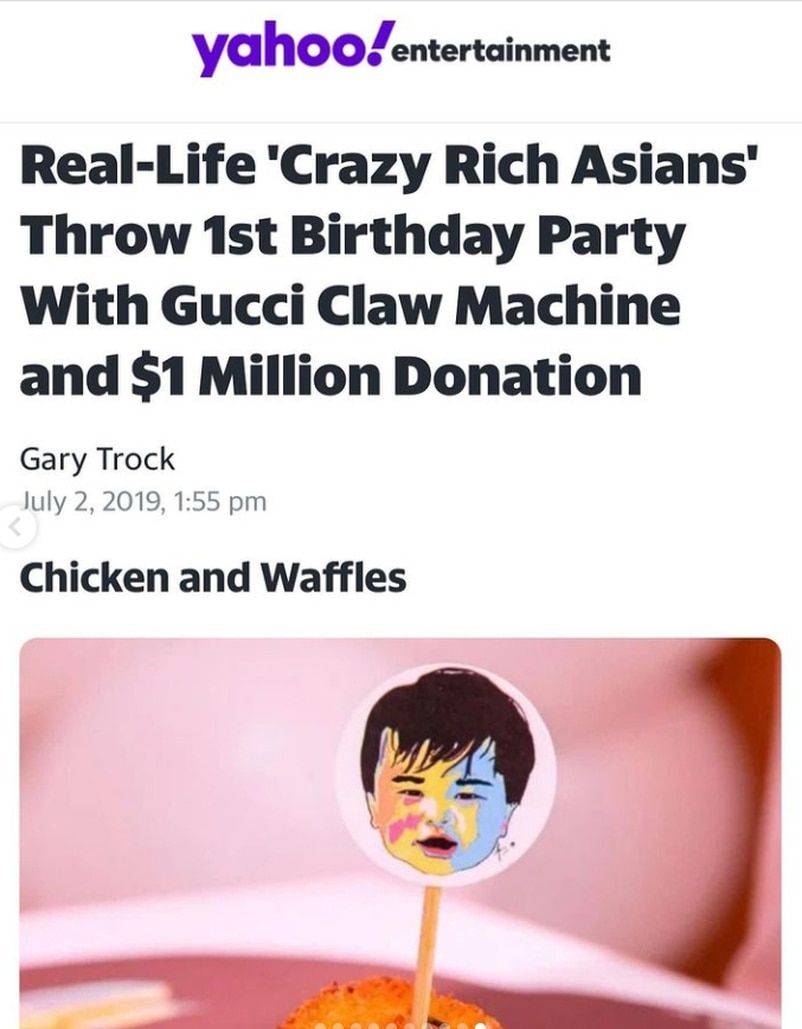Image resolution: width=802 pixels, height=1029 pixels.
Task: Click 'Gucci Claw Machine' in the headline
Action: 419,306
